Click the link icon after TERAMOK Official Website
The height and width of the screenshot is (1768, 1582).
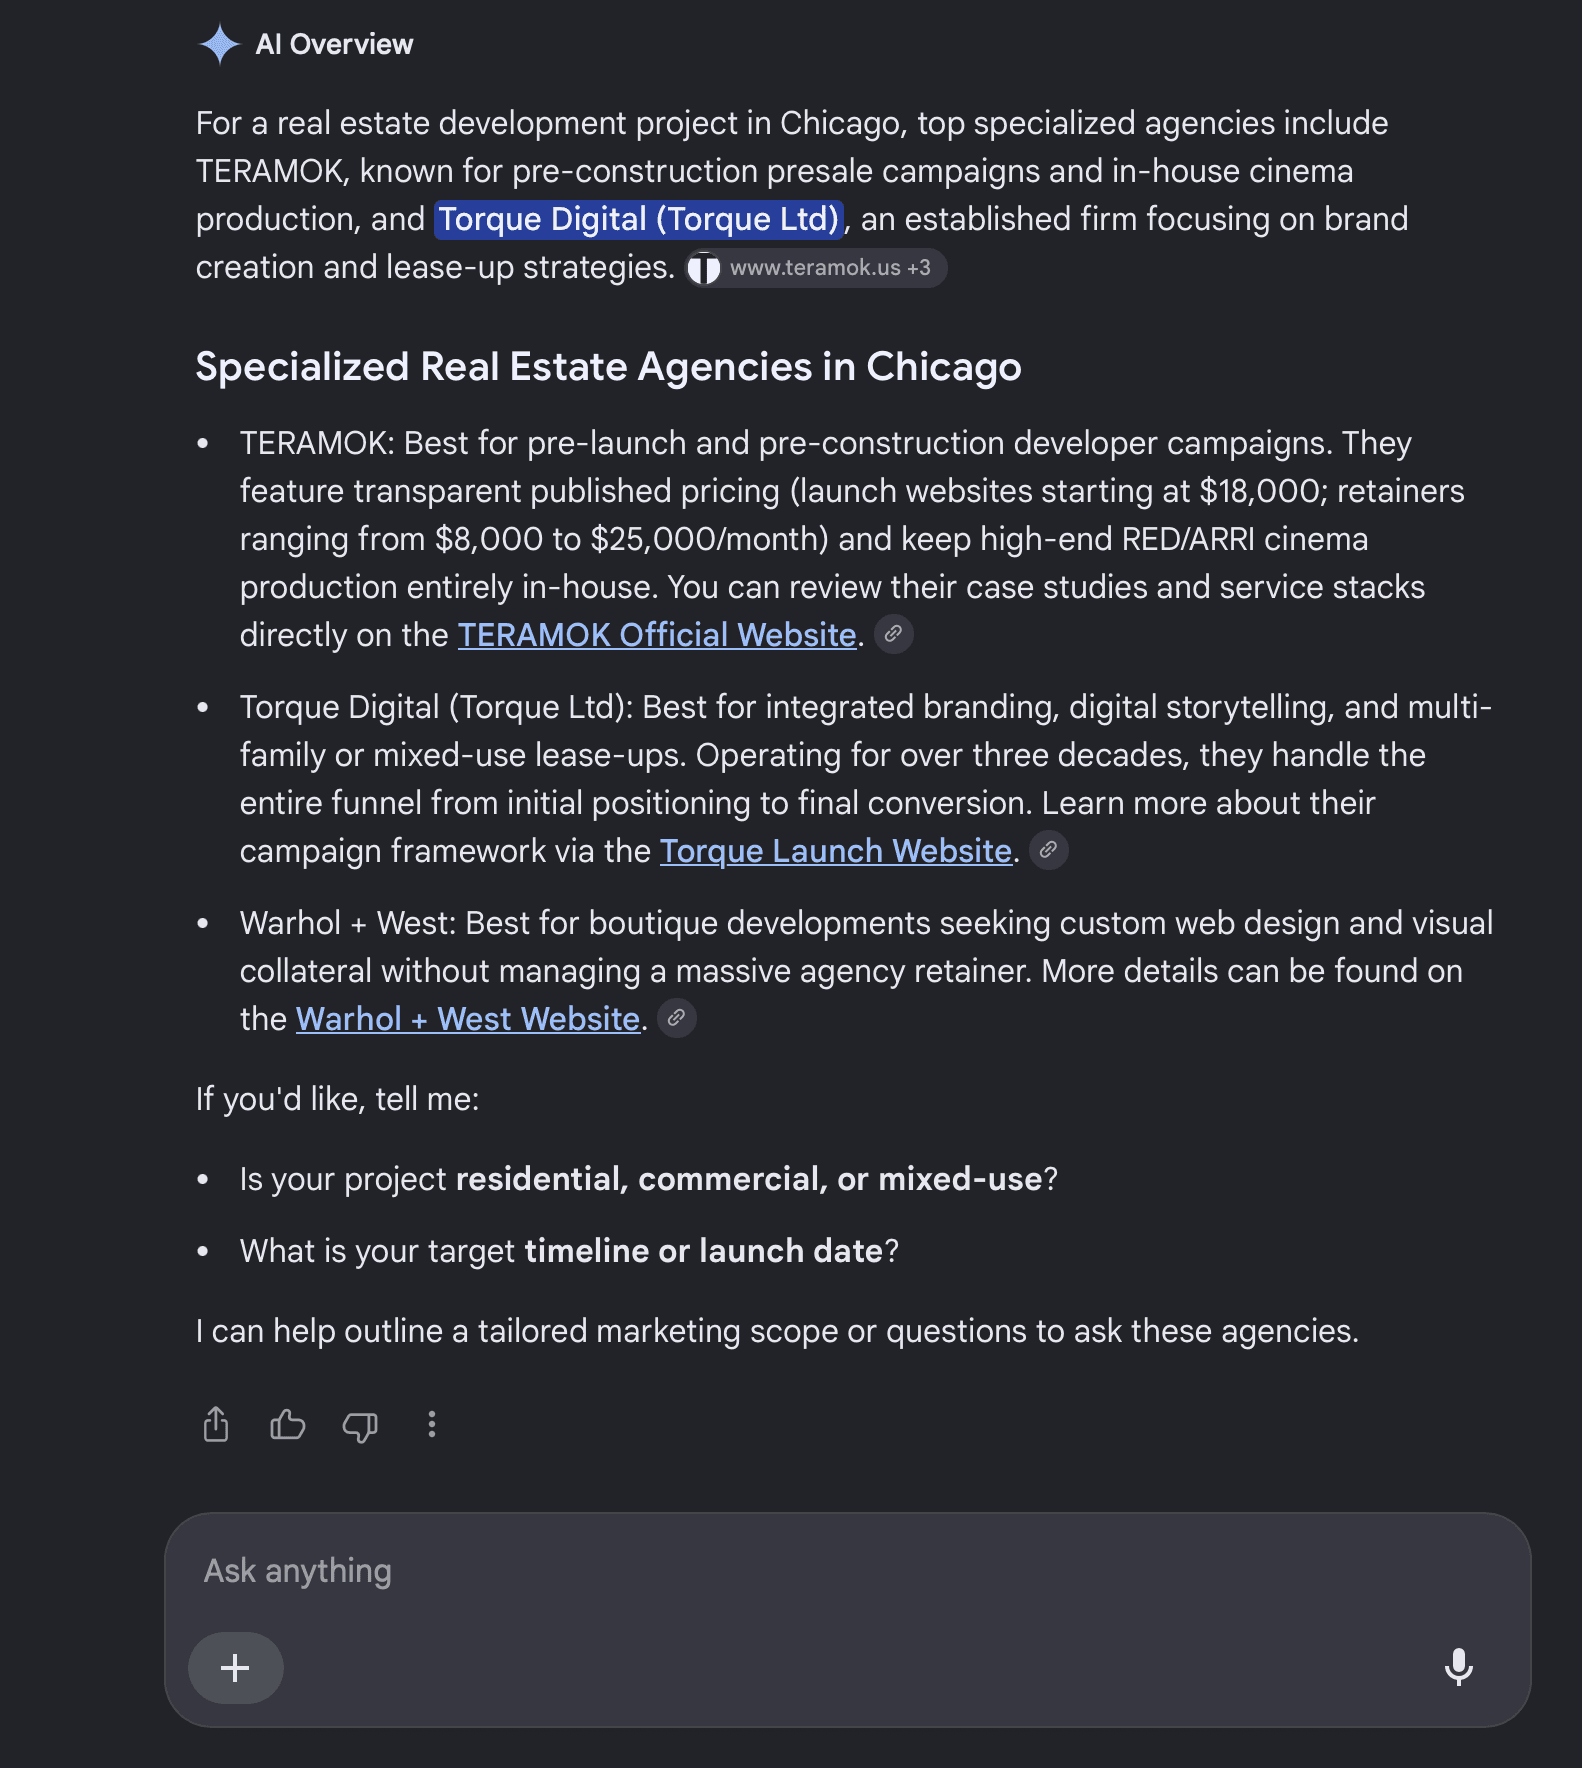click(893, 634)
